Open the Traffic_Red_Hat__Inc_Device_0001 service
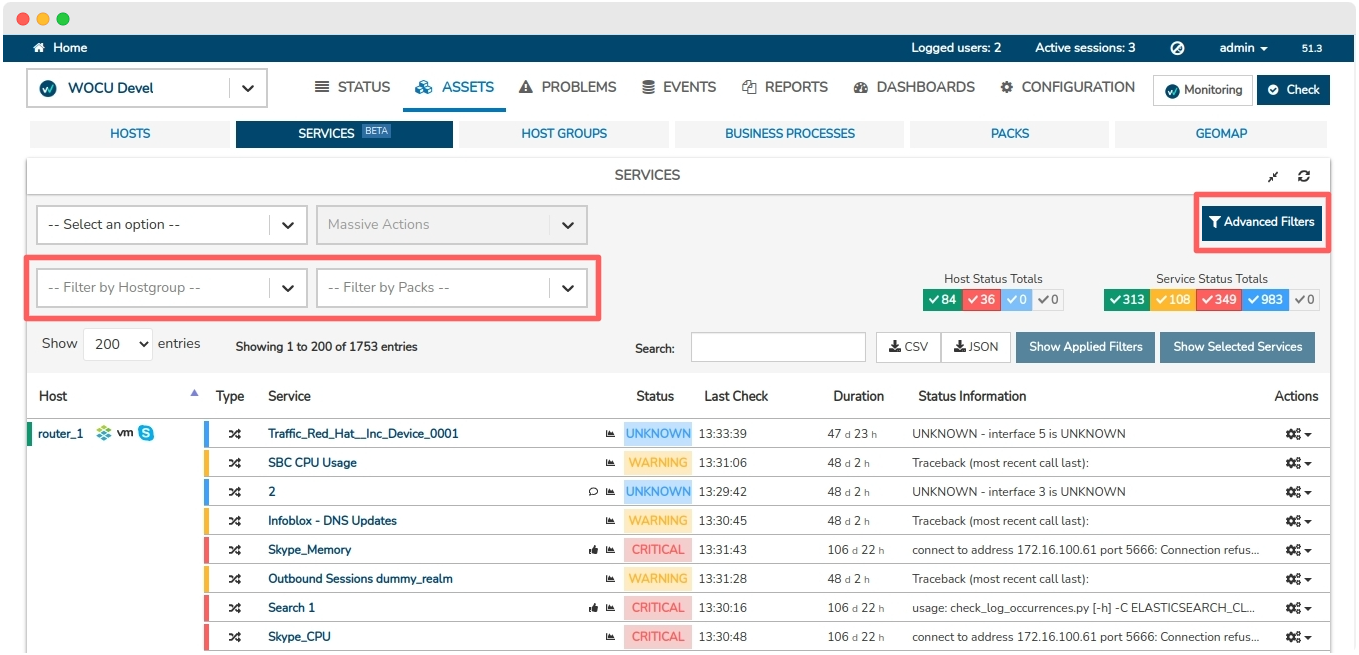The height and width of the screenshot is (655, 1359). [363, 434]
